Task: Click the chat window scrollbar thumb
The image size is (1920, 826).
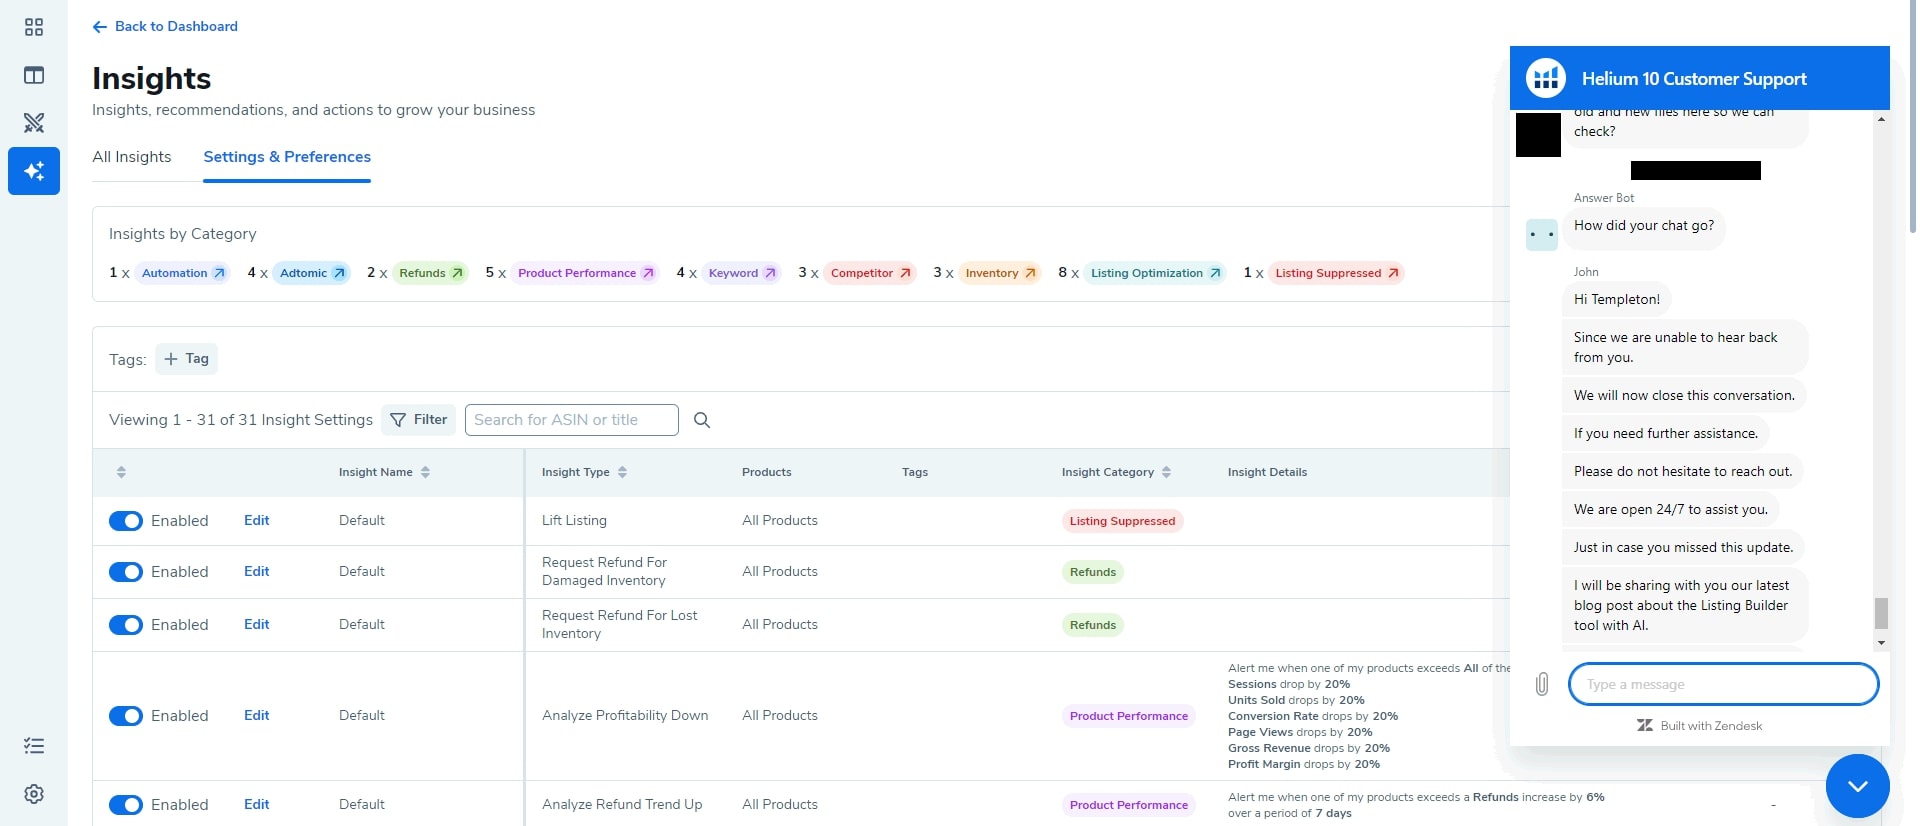Action: point(1881,613)
